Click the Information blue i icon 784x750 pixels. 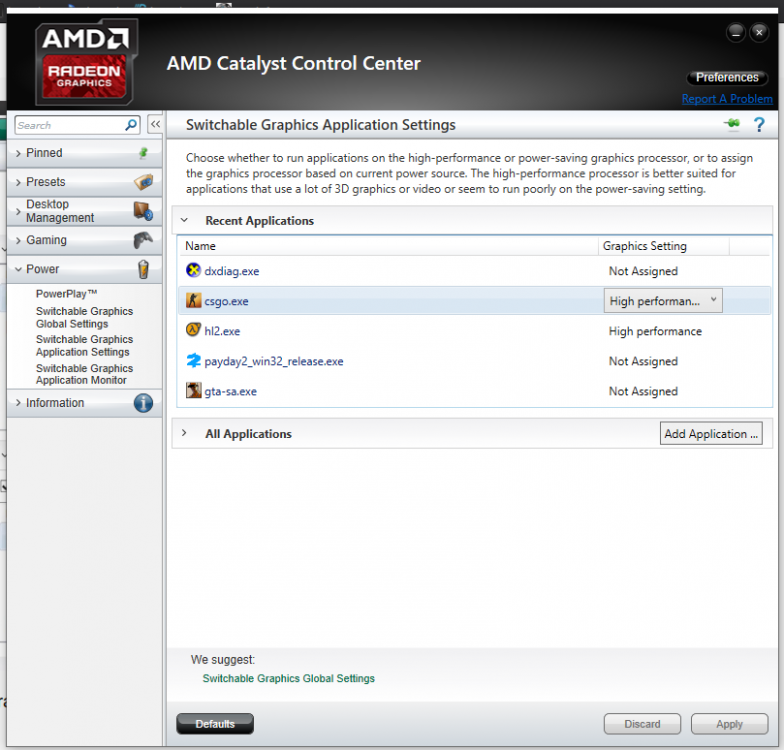[x=144, y=402]
